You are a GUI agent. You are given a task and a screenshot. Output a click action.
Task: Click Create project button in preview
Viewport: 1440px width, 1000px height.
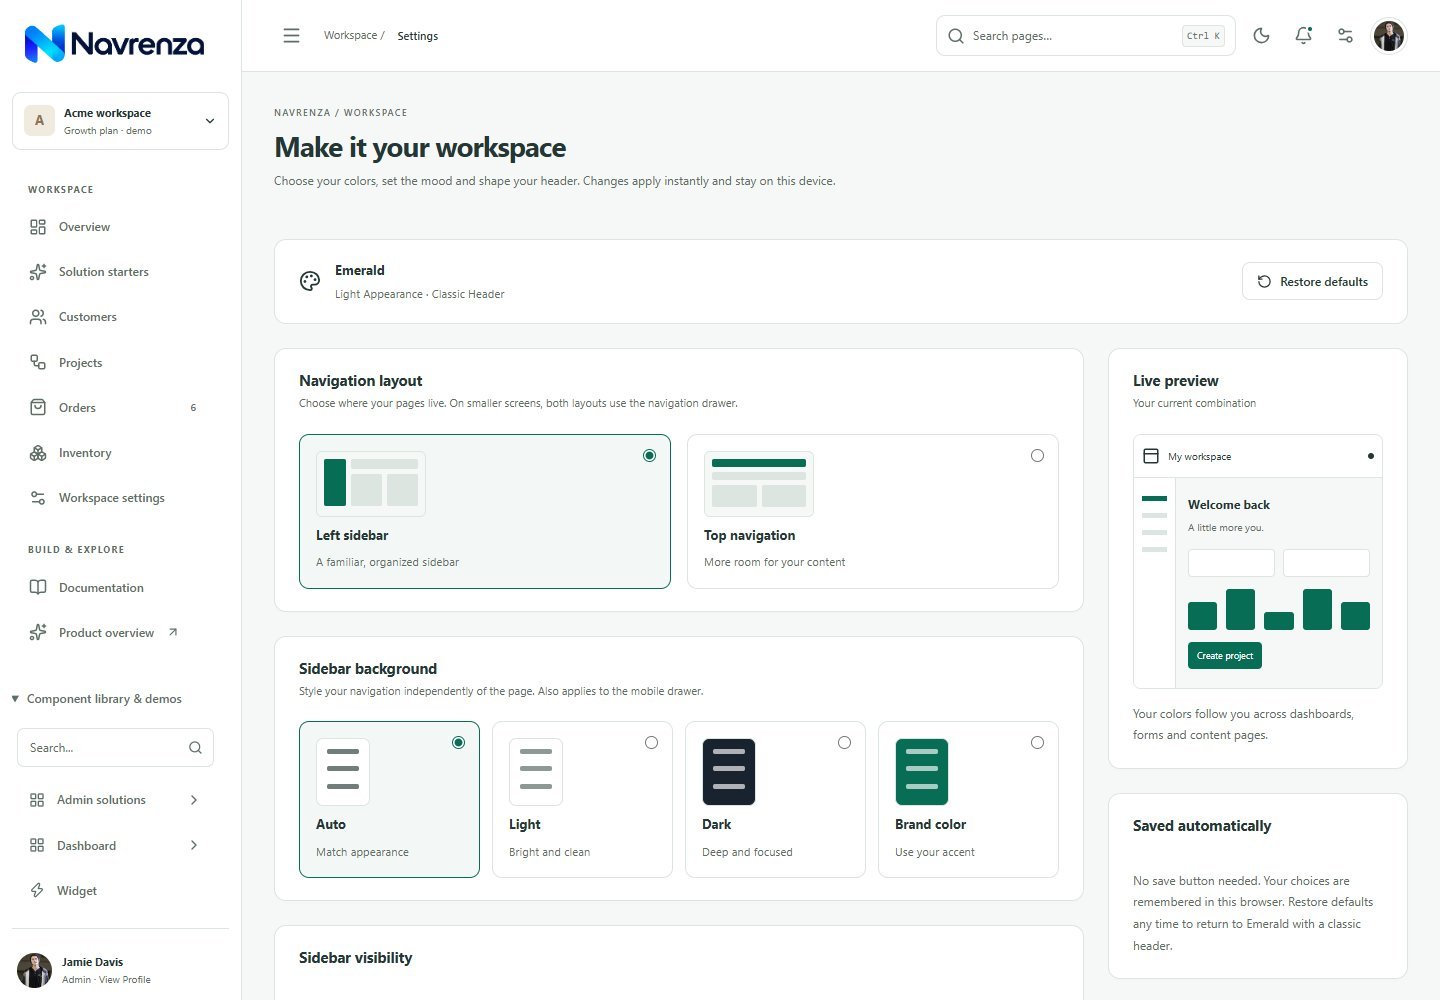coord(1225,656)
